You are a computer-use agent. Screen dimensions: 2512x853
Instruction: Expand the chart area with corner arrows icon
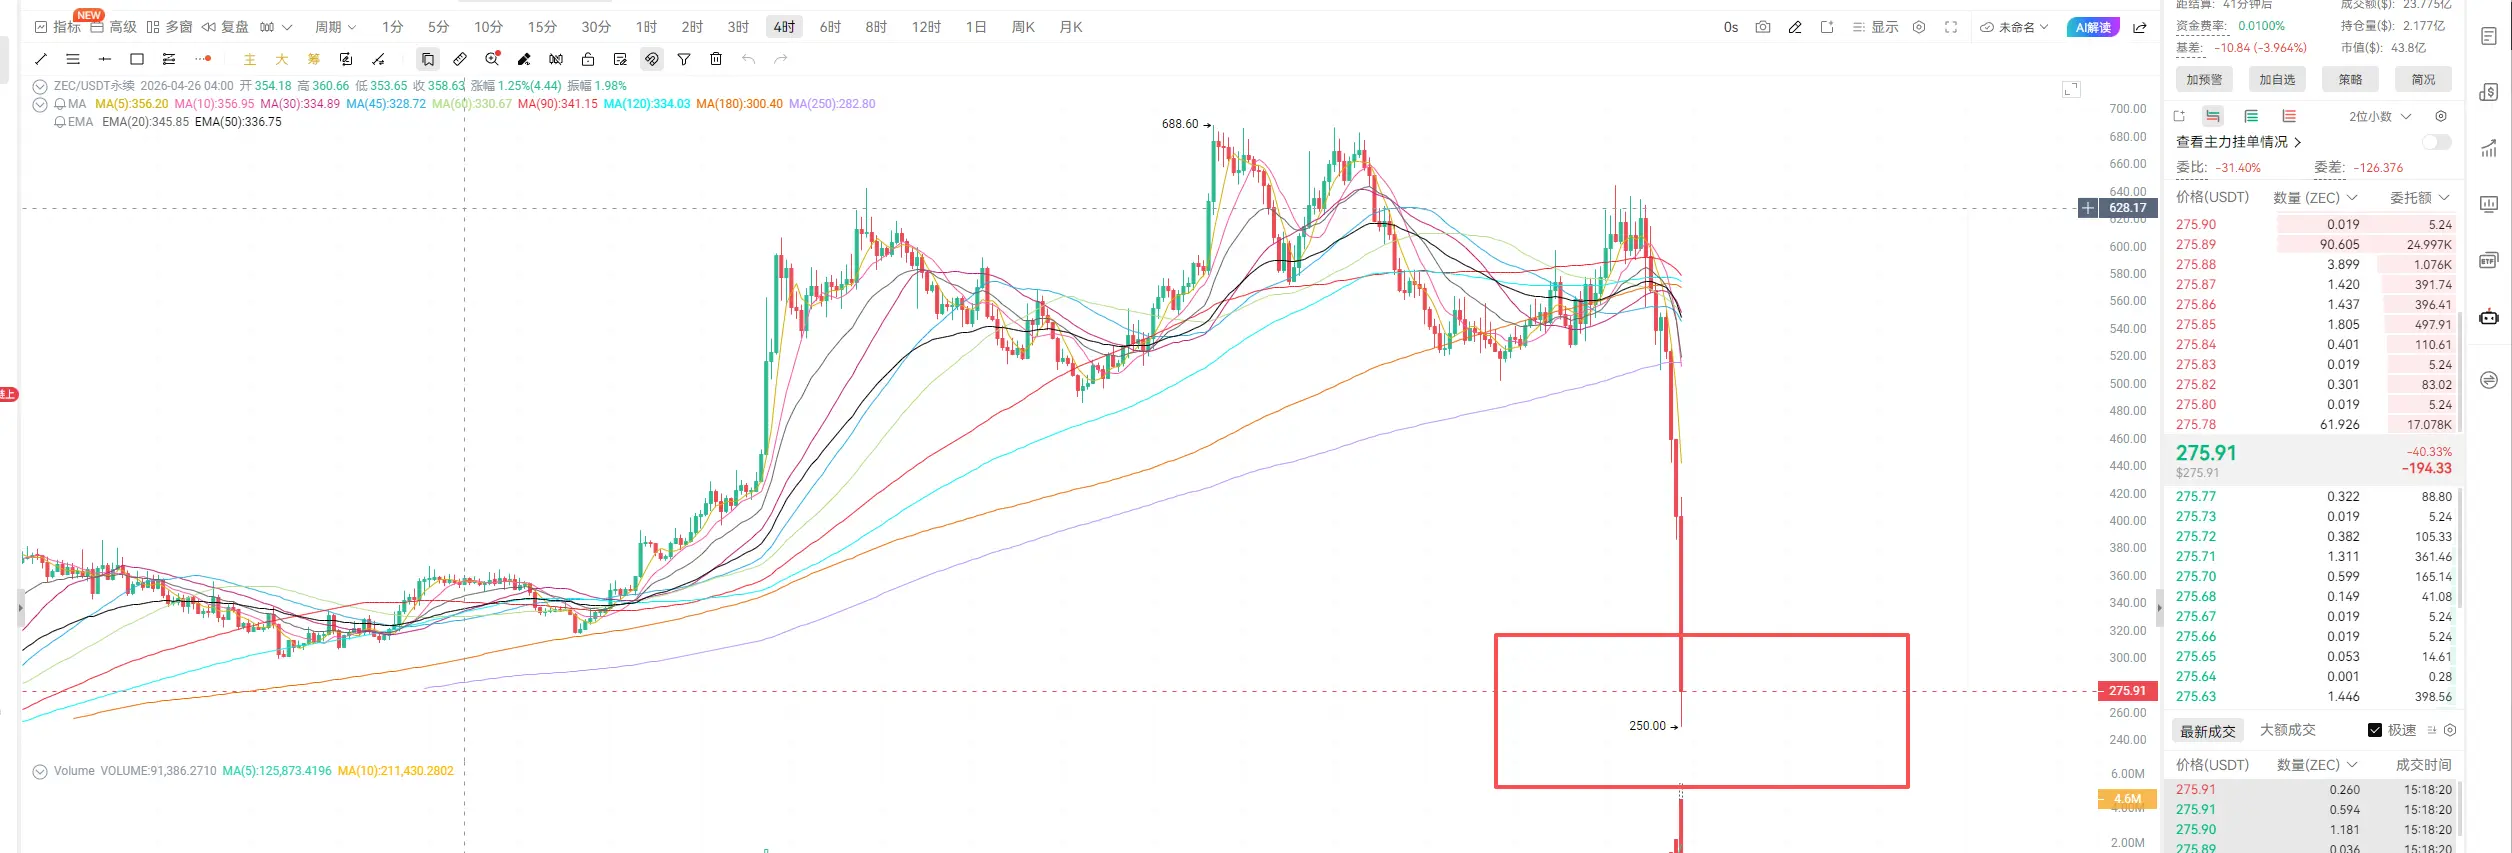2071,89
